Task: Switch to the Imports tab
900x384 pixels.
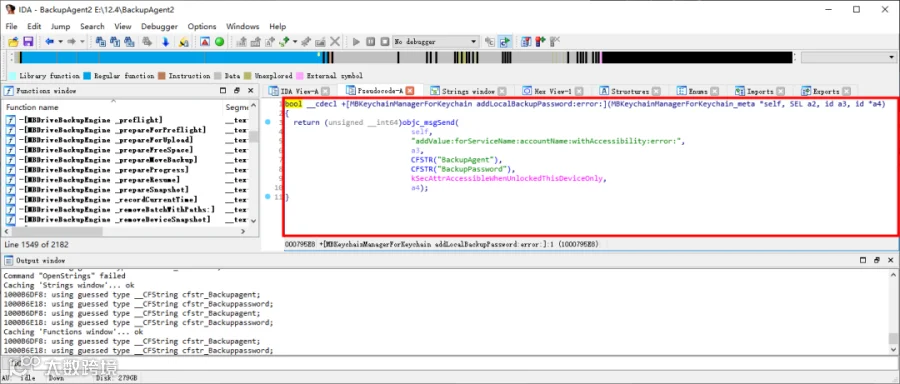Action: (760, 91)
